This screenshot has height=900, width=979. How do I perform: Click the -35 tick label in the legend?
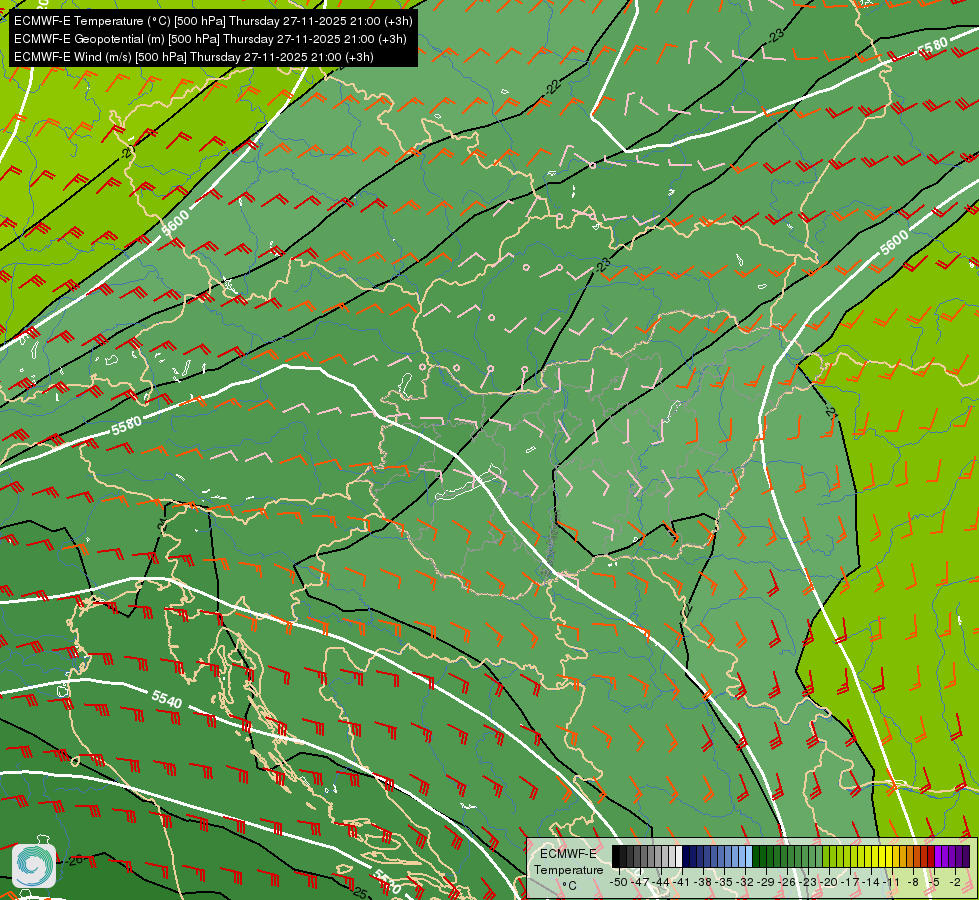(x=724, y=883)
